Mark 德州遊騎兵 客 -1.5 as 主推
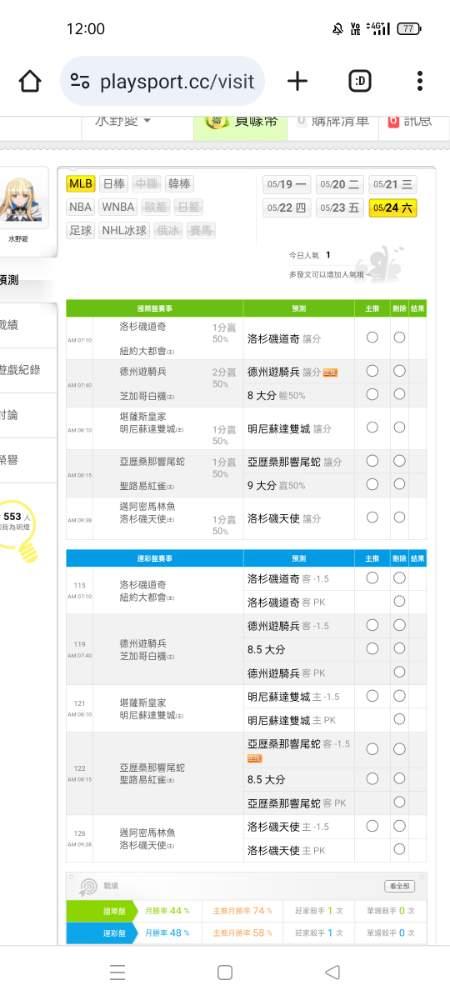Viewport: 450px width, 1000px height. (x=372, y=625)
